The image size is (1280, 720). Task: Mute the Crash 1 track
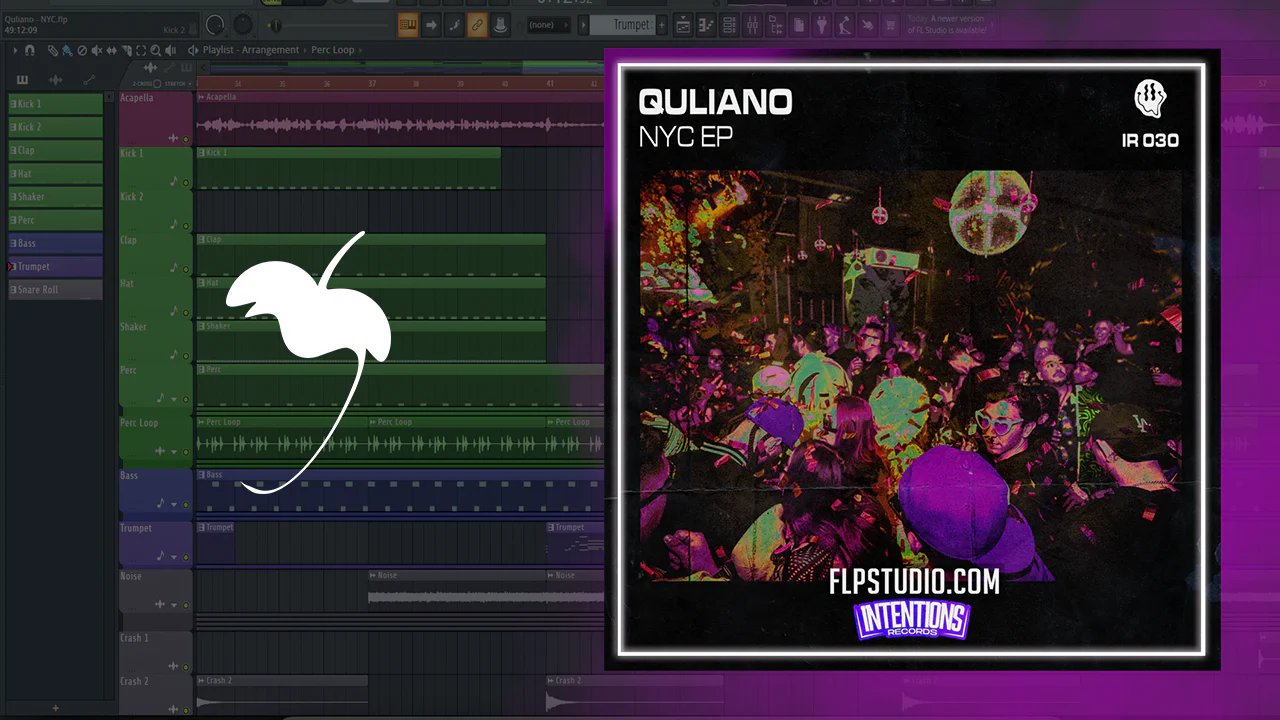(186, 667)
